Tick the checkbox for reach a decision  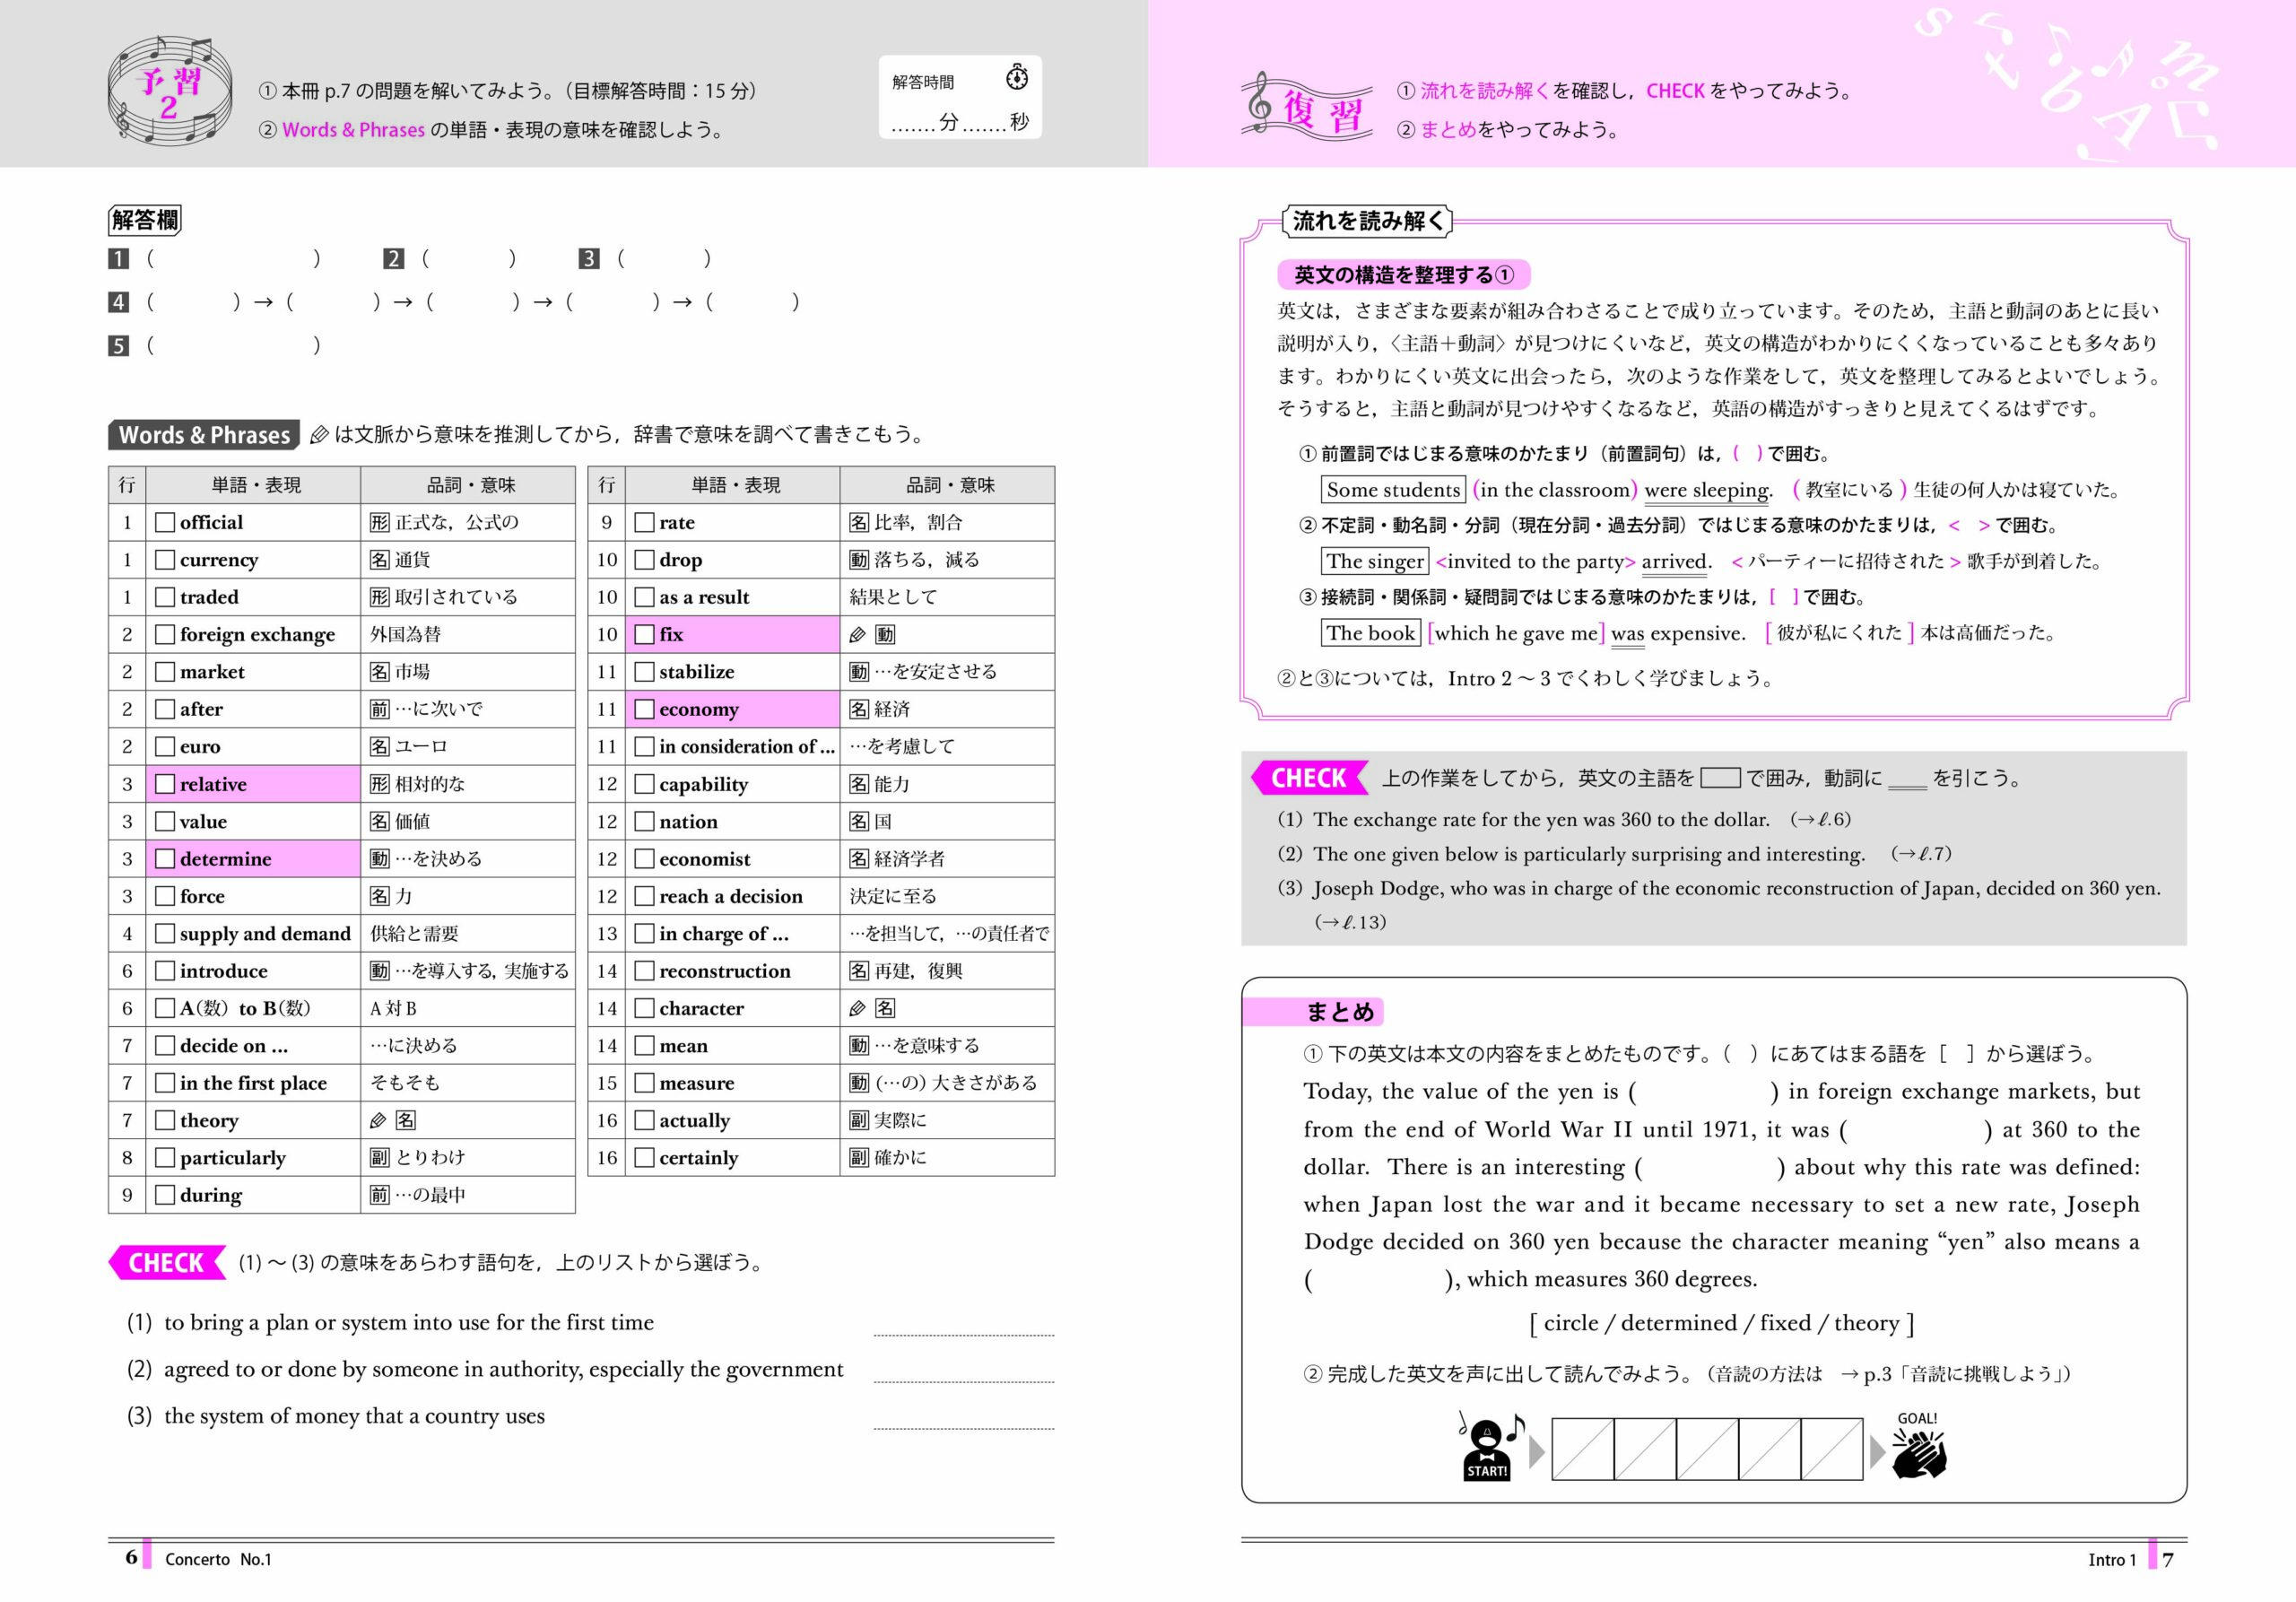tap(645, 896)
